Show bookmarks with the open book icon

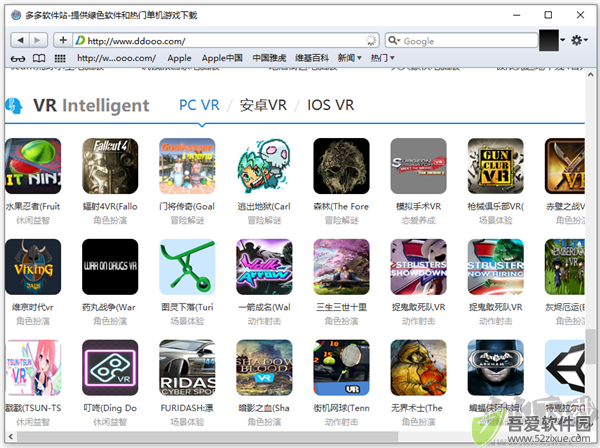[39, 59]
